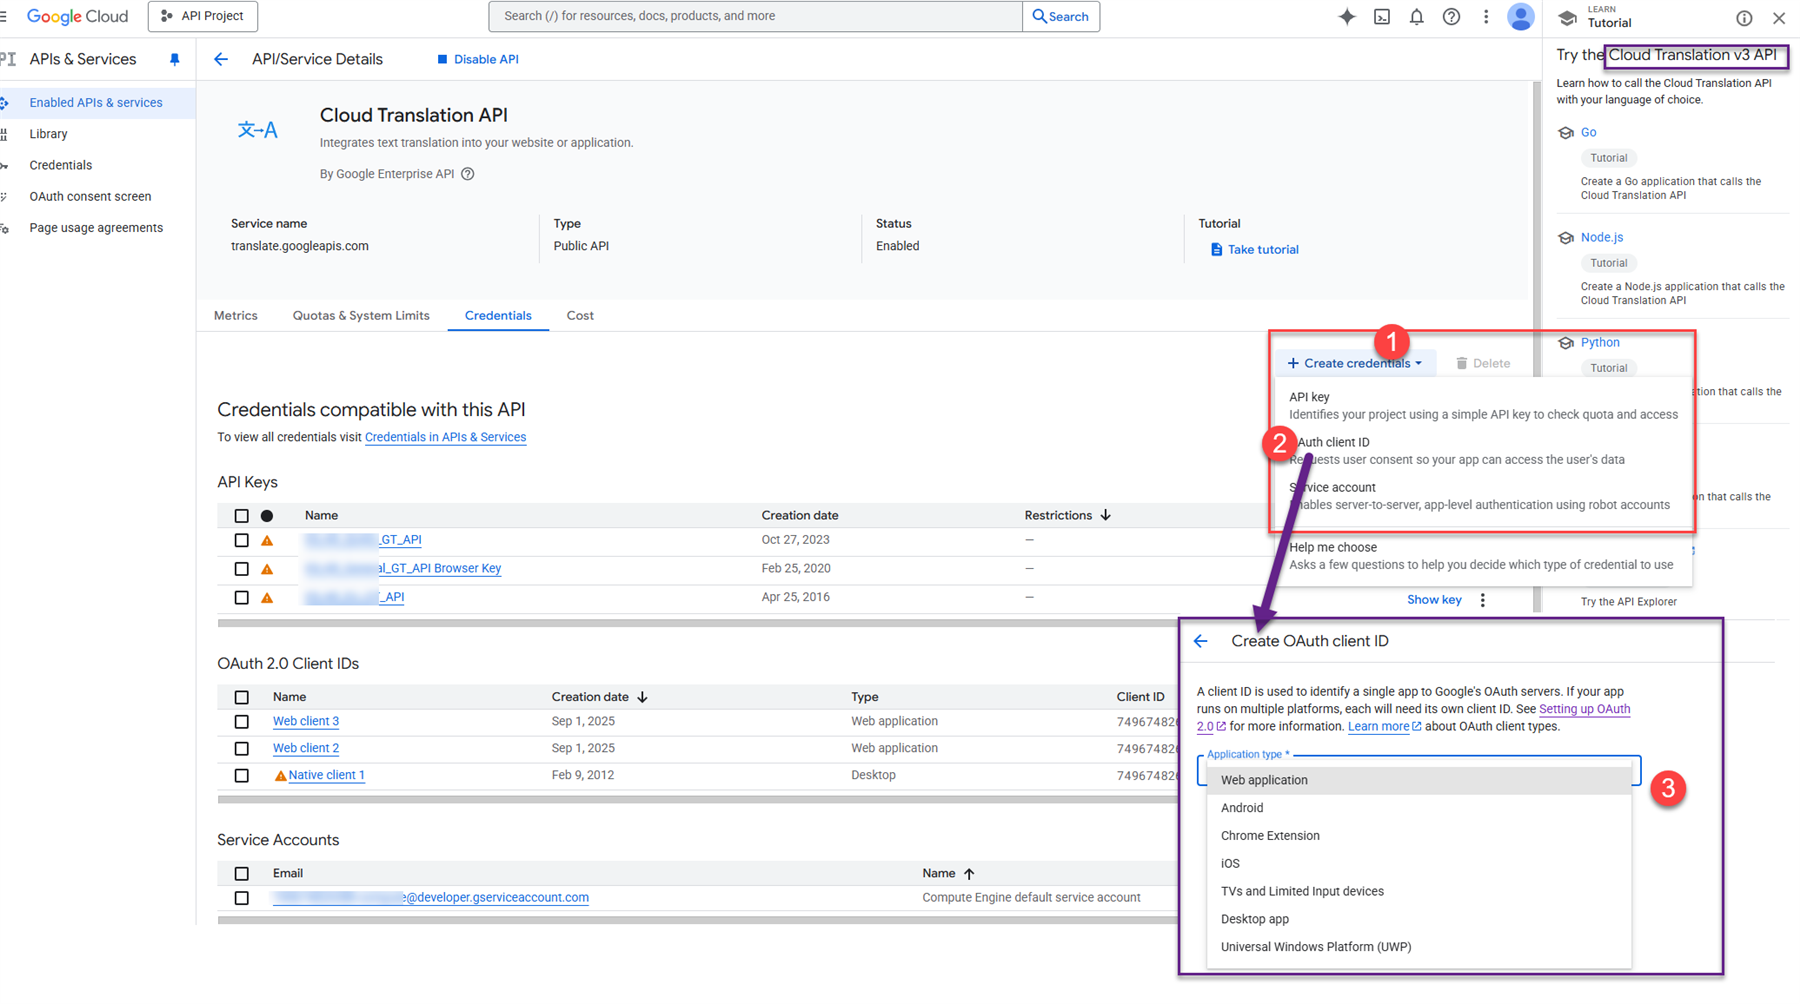
Task: Click the API Keys table horizontal scrollbar
Action: point(697,623)
